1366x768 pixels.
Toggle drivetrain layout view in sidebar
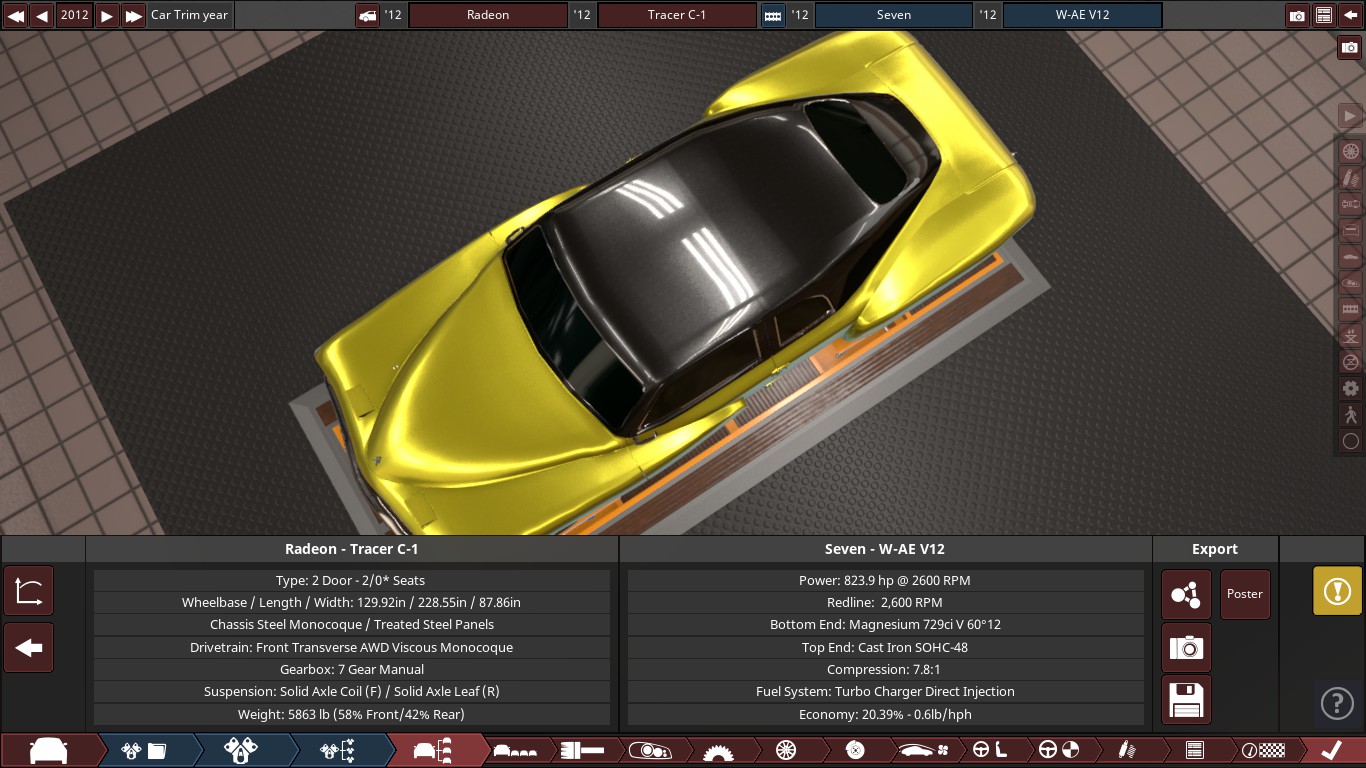(1350, 204)
